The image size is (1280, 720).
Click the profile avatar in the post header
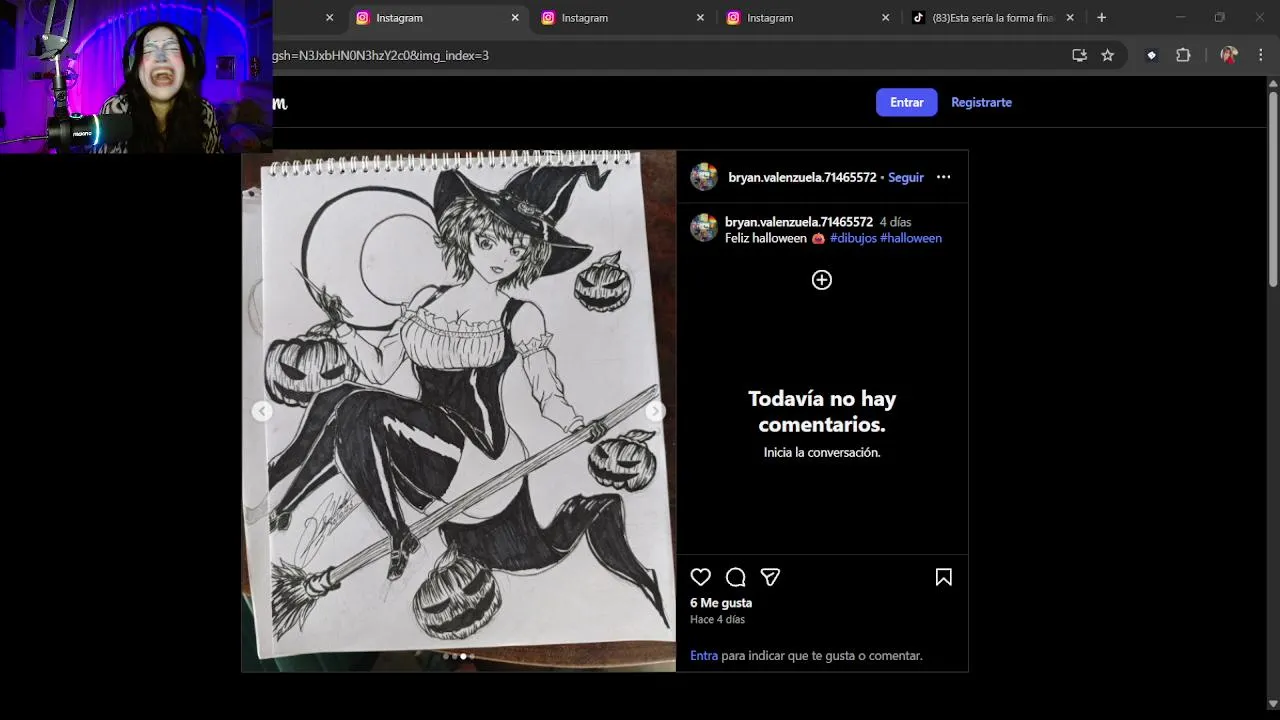point(704,177)
